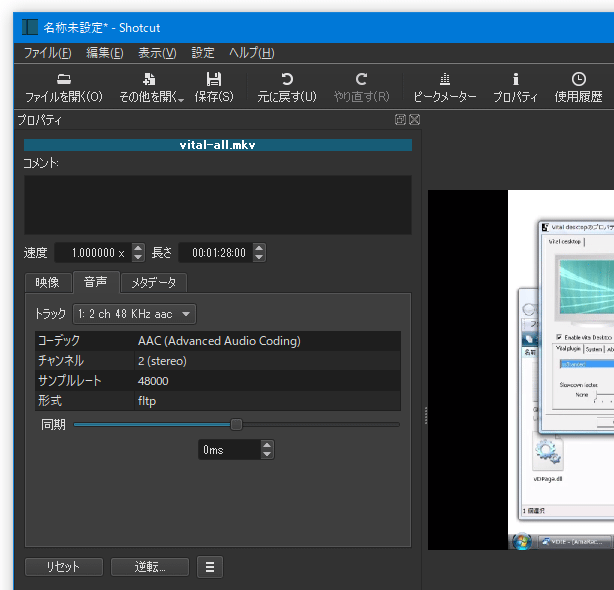
Task: Increase speed with the up arrow
Action: pyautogui.click(x=138, y=248)
